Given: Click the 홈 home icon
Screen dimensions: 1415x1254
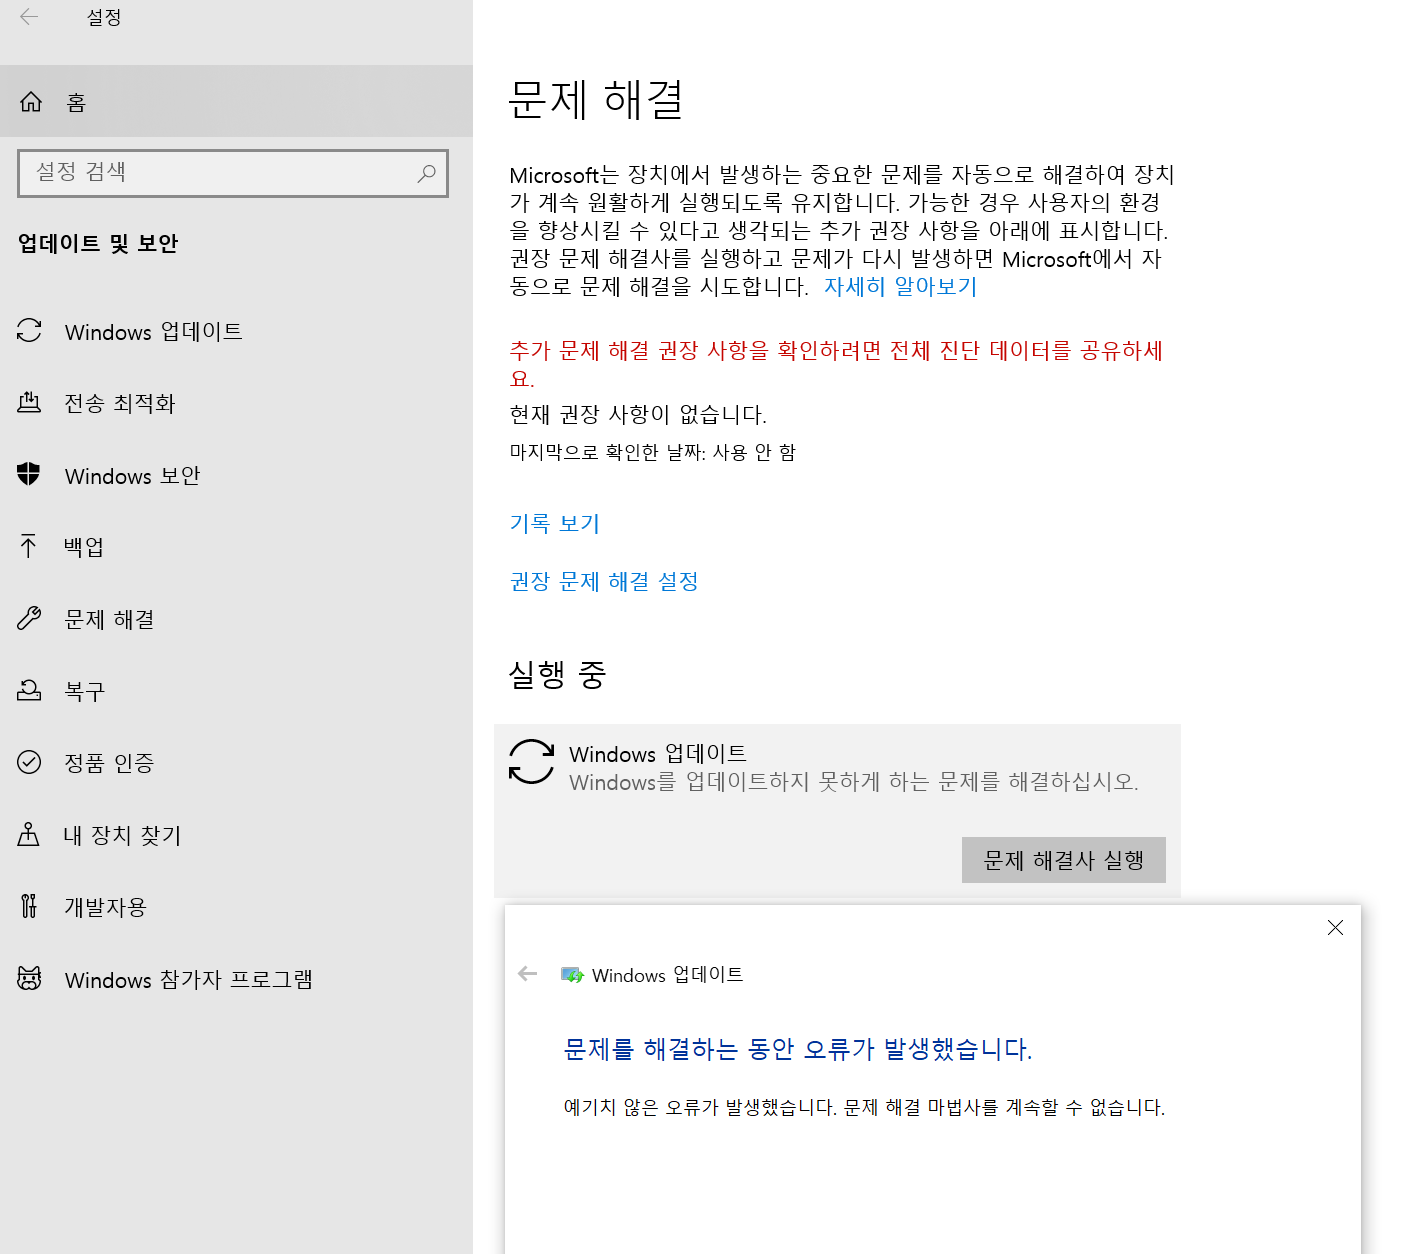Looking at the screenshot, I should coord(30,100).
